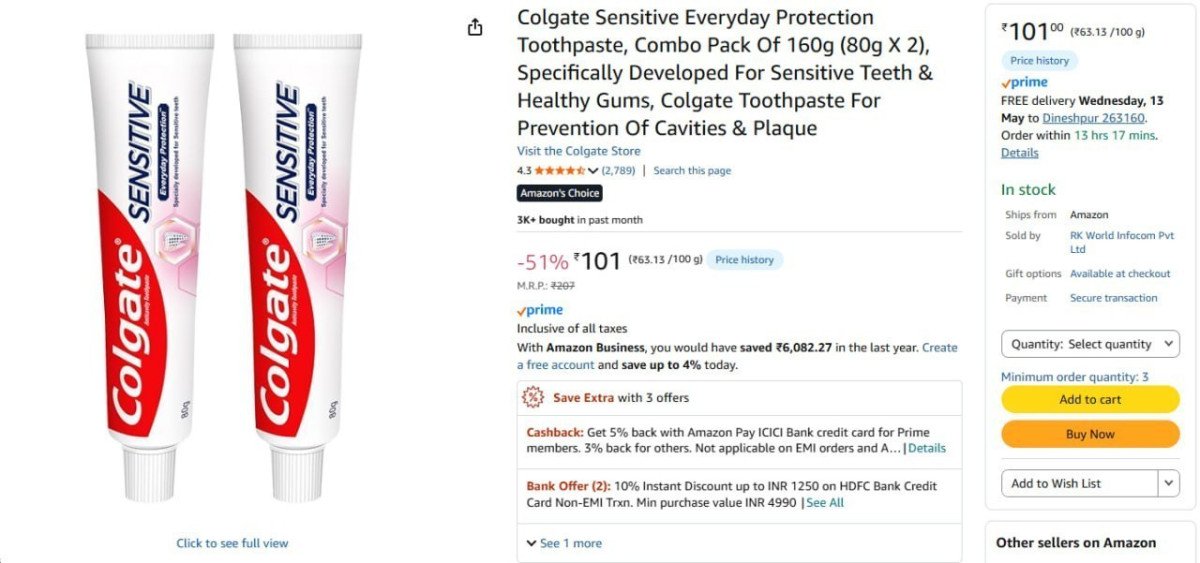Open the Quantity: Select quantity dropdown

1090,344
